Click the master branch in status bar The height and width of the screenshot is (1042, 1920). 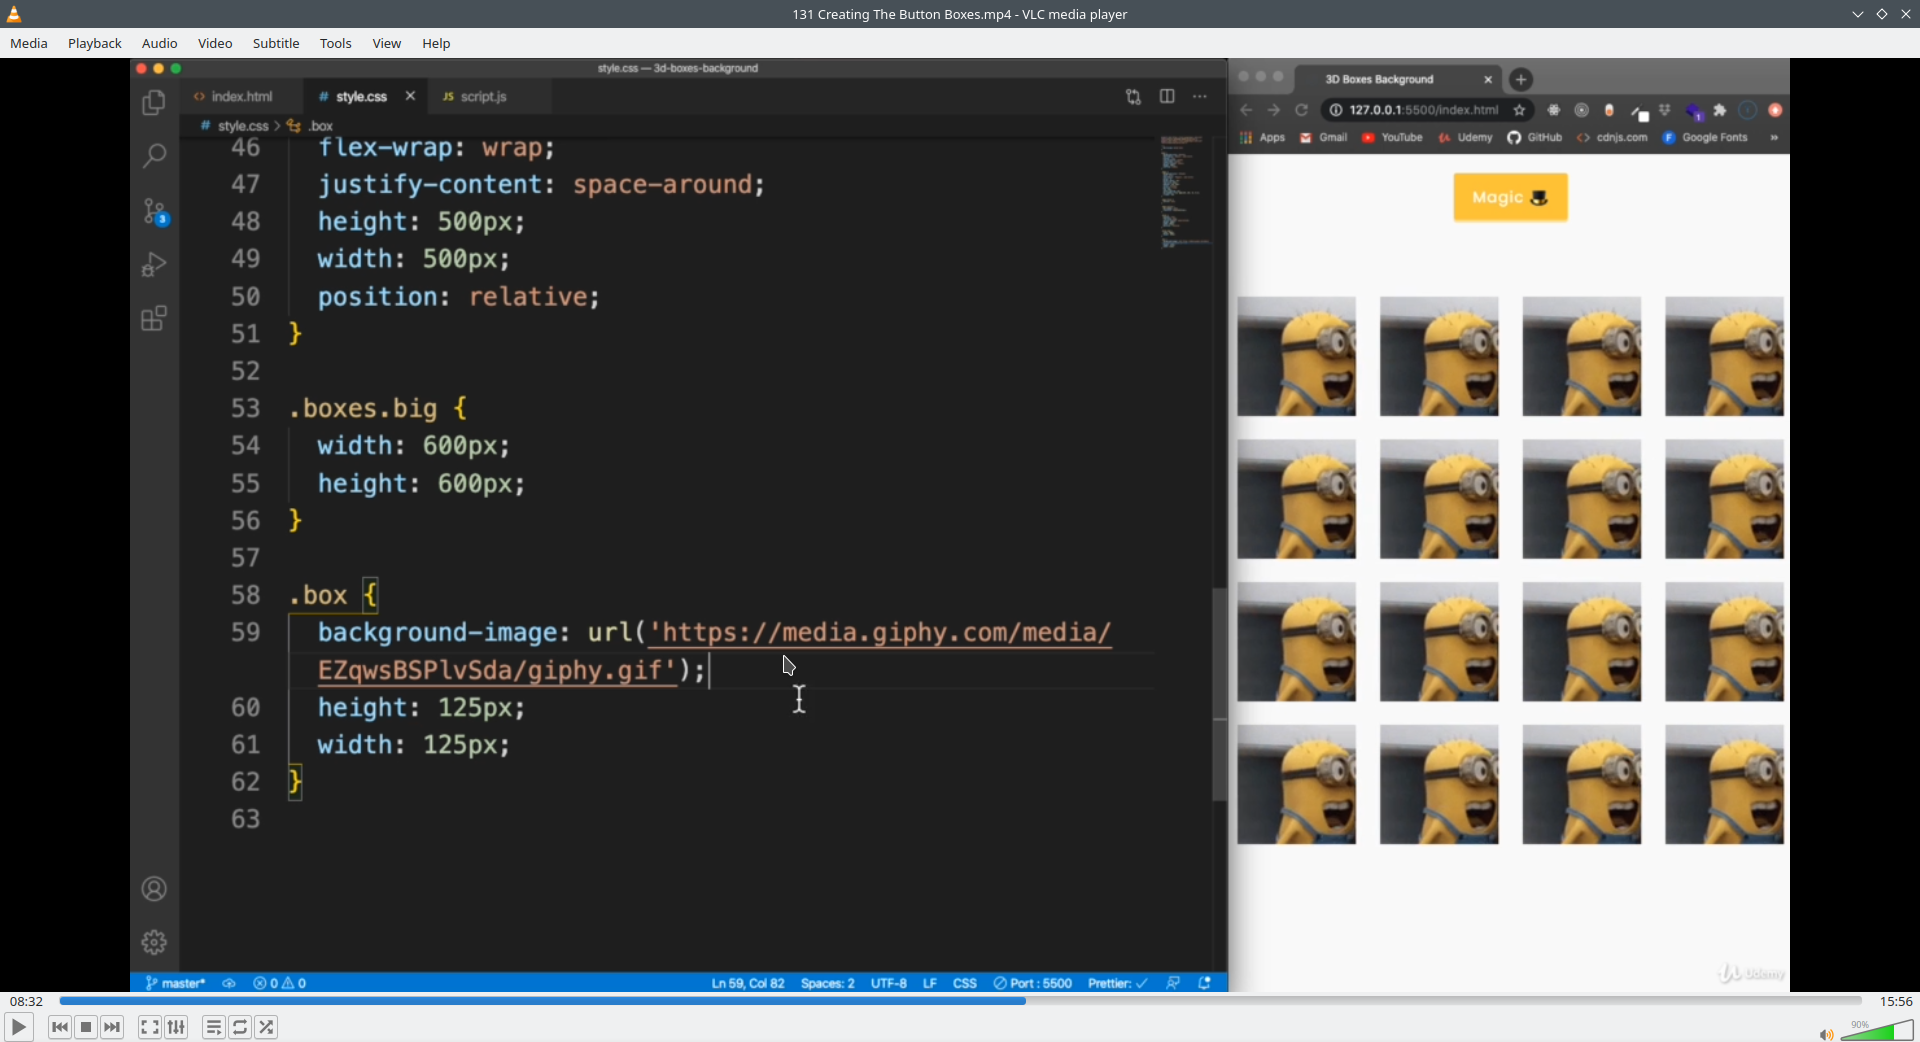(175, 984)
